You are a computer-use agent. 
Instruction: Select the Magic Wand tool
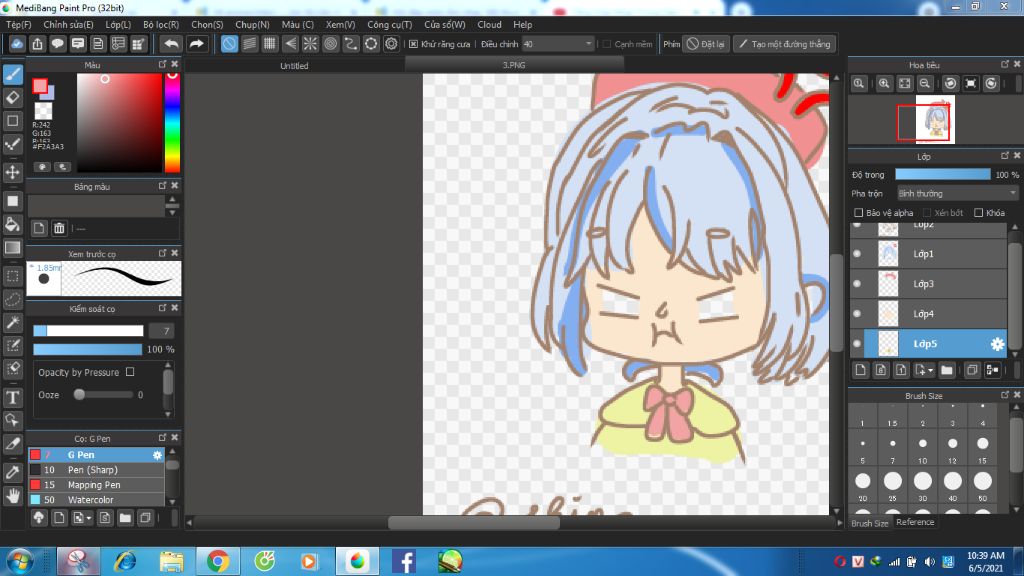(13, 322)
